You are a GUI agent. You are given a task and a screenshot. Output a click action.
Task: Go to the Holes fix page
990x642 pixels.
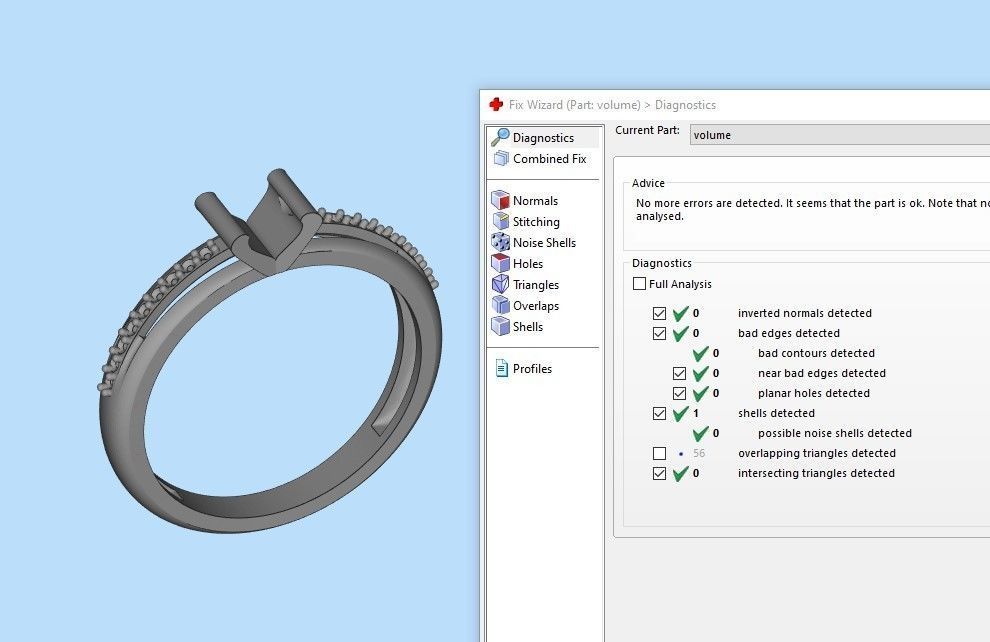point(528,263)
